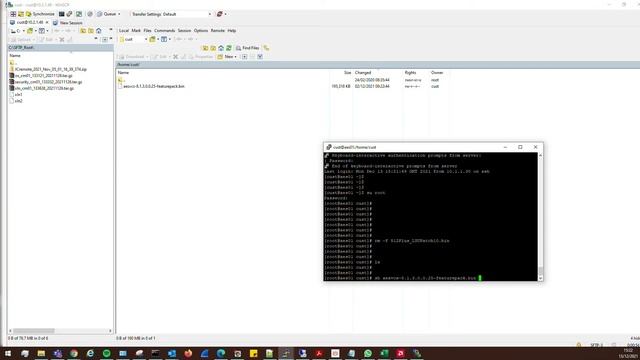The height and width of the screenshot is (360, 640).
Task: Sort remote files by Size column
Action: (347, 73)
